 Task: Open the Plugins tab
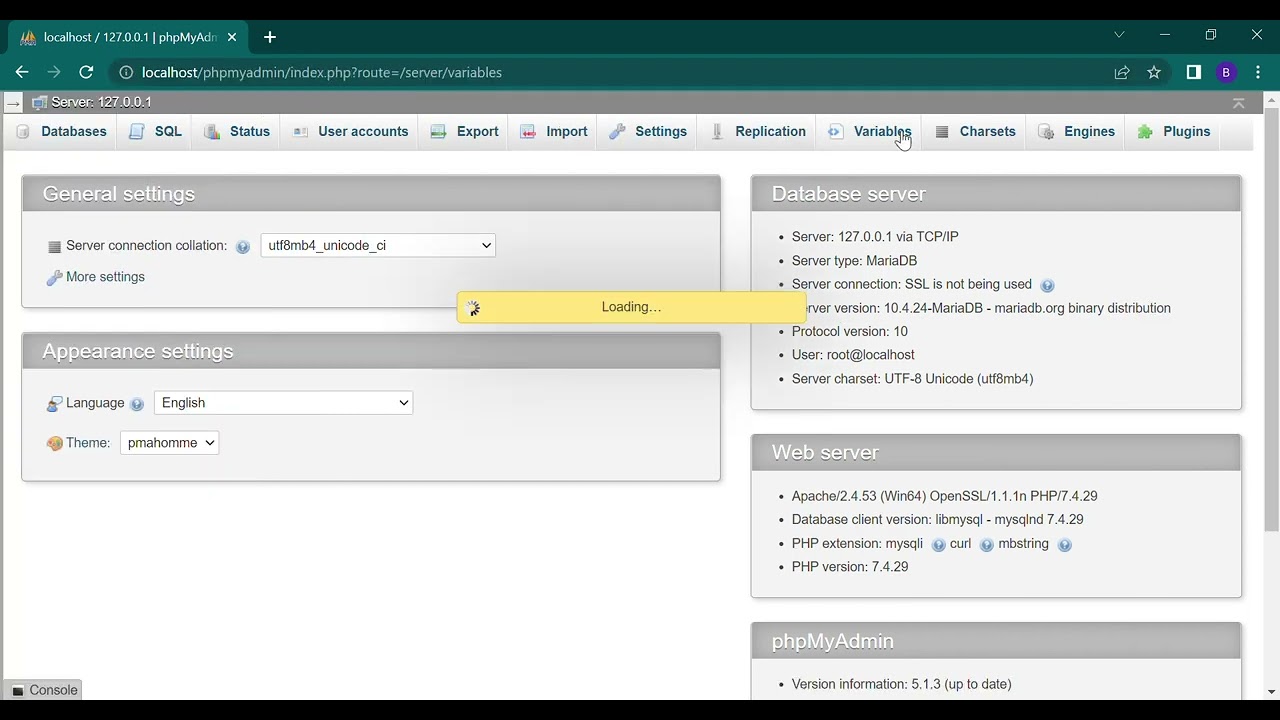coord(1174,132)
